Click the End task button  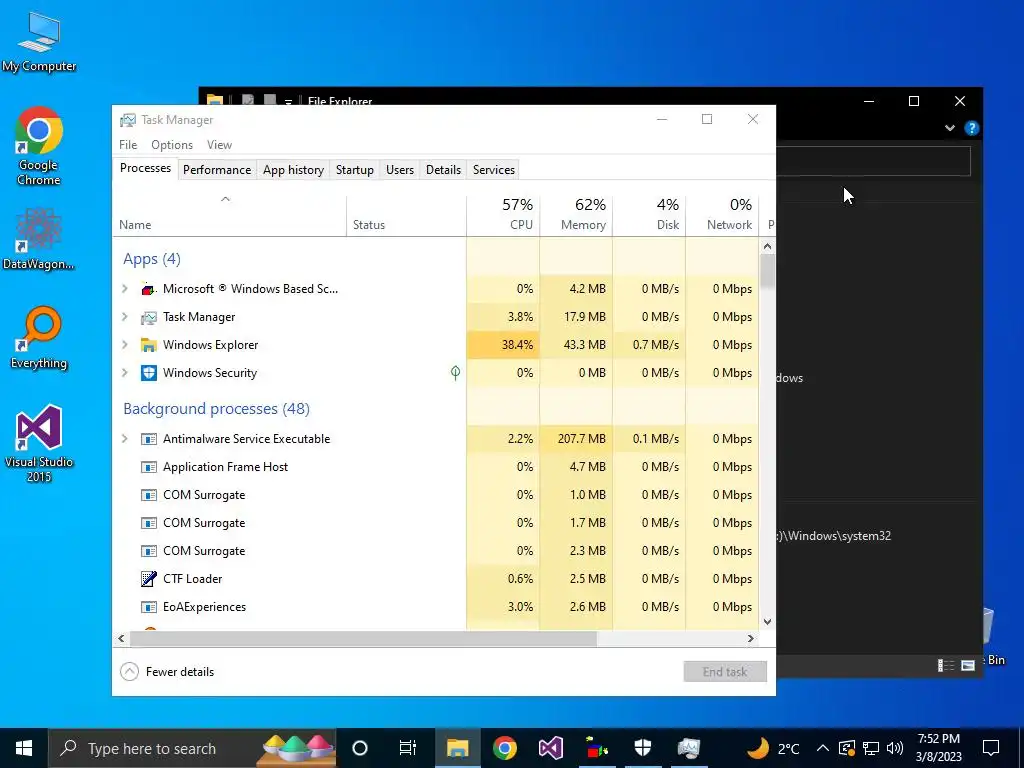[x=725, y=672]
